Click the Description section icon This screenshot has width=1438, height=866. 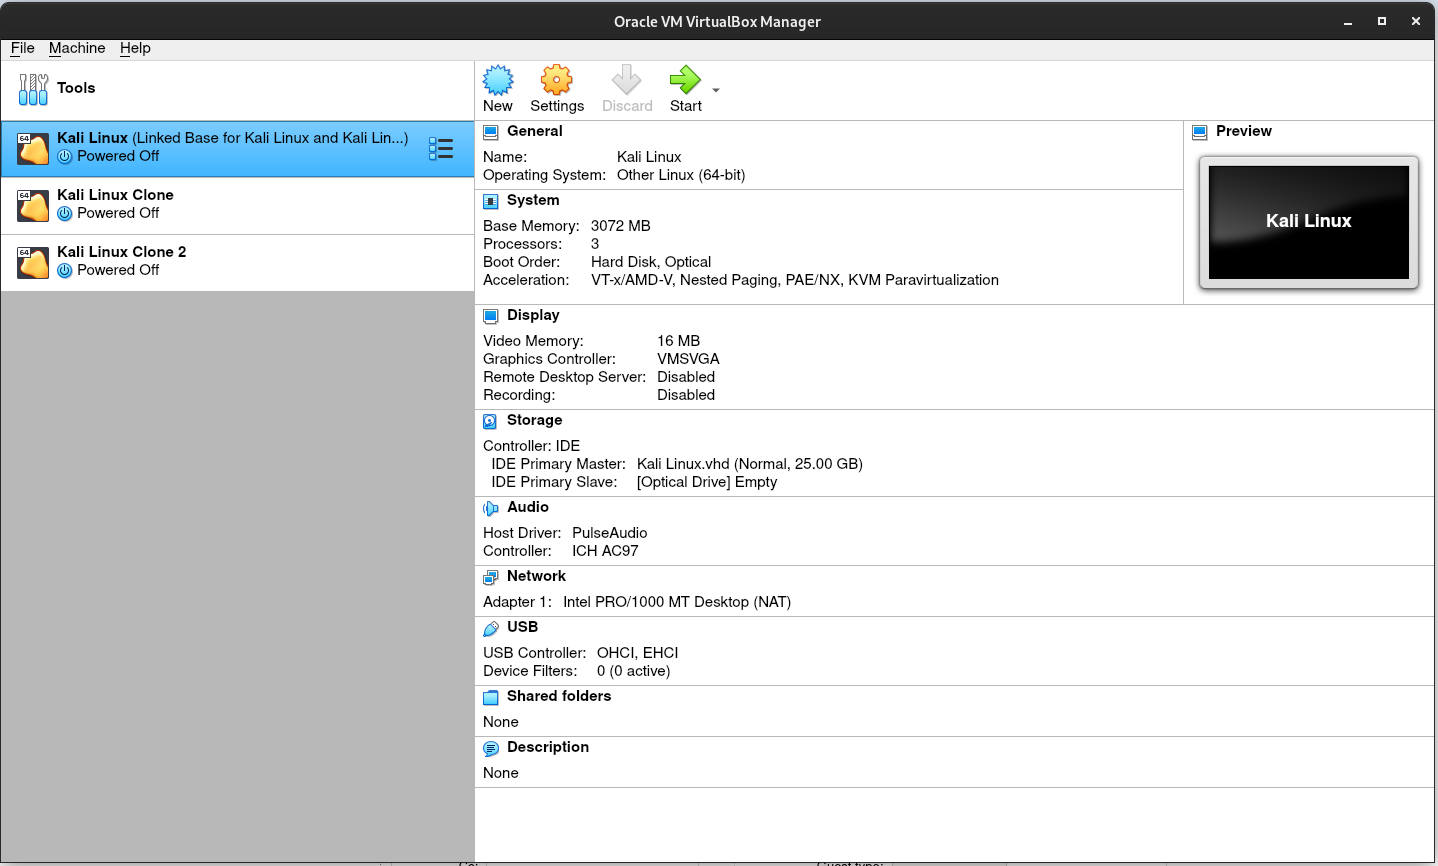click(x=490, y=748)
